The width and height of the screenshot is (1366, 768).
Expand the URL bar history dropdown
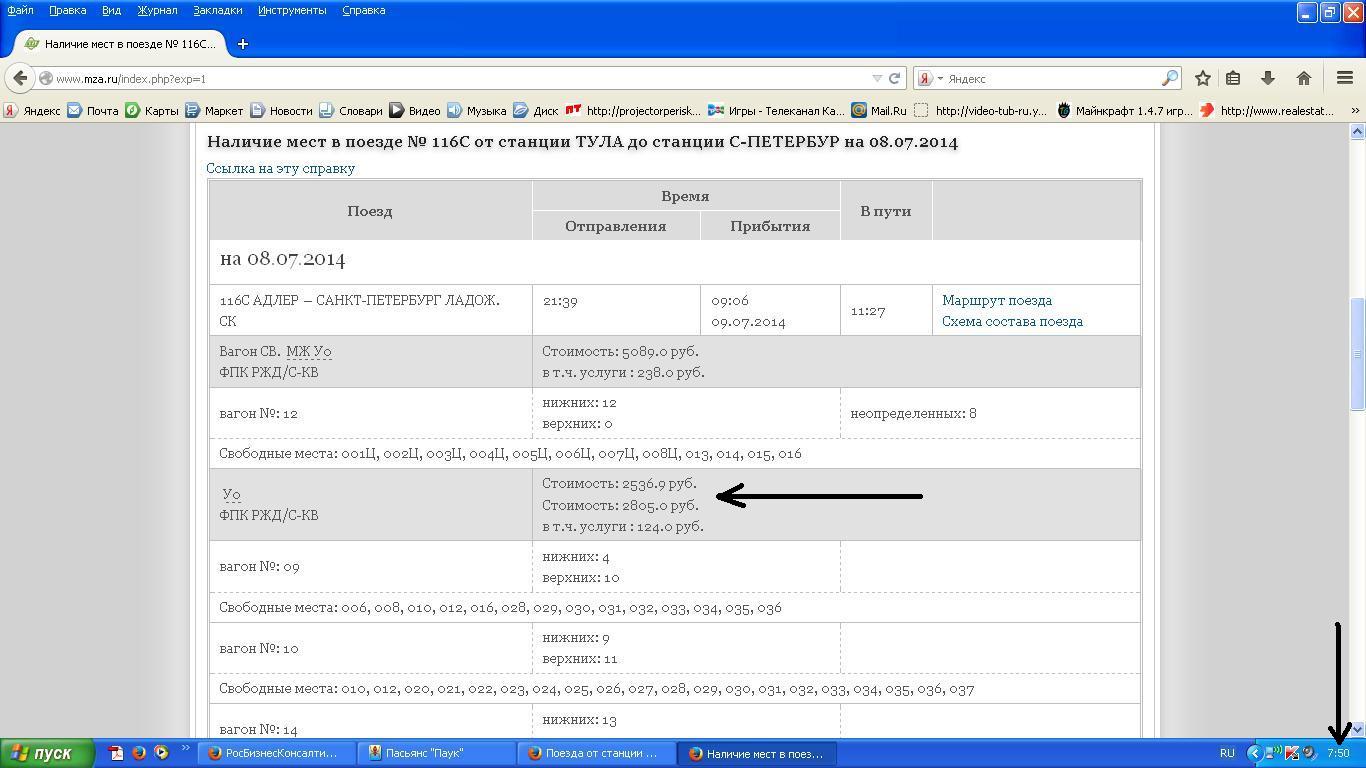pyautogui.click(x=877, y=78)
